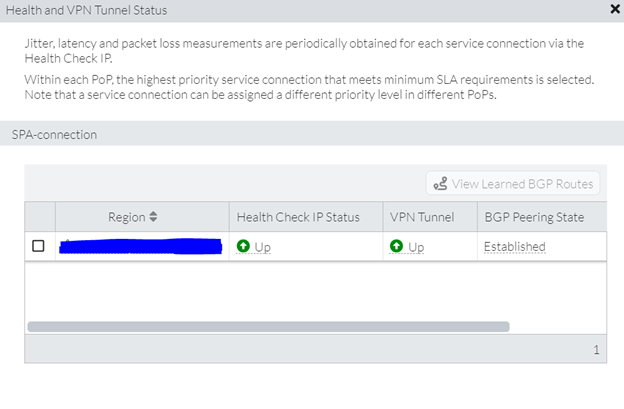The height and width of the screenshot is (409, 624).
Task: Click the green up-arrow icon under VPN Tunnel
Action: pos(397,246)
